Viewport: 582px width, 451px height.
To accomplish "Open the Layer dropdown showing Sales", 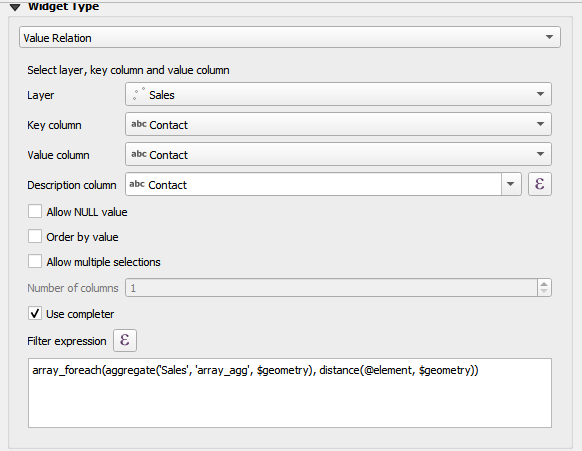I will [338, 94].
